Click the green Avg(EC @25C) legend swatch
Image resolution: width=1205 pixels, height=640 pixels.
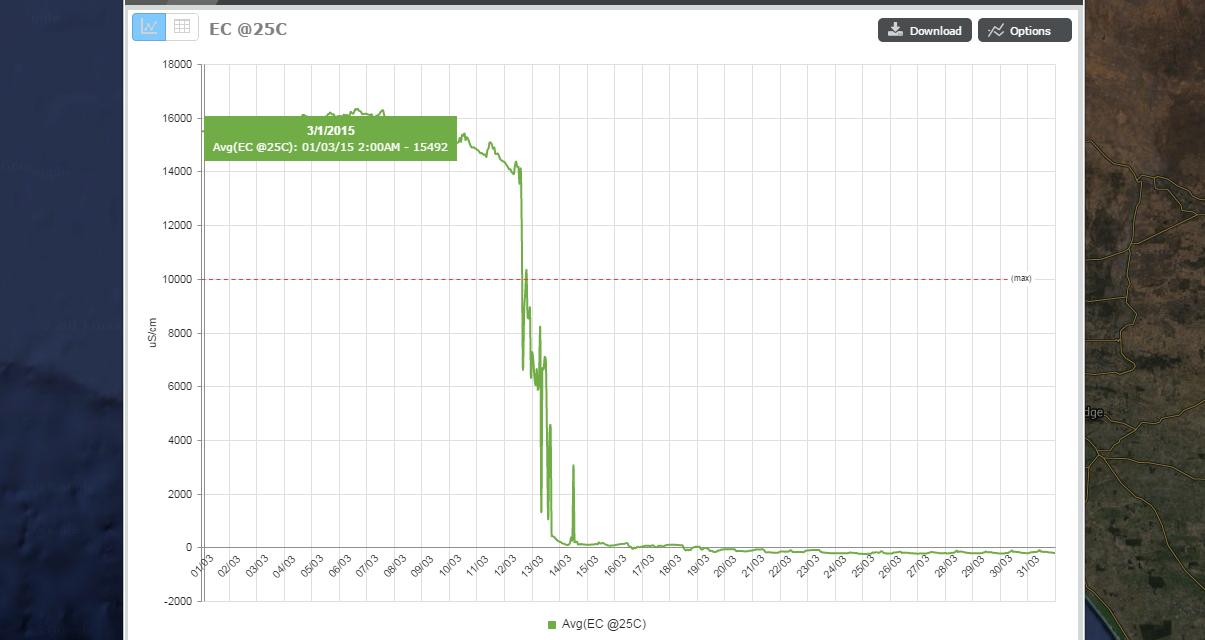tap(552, 624)
